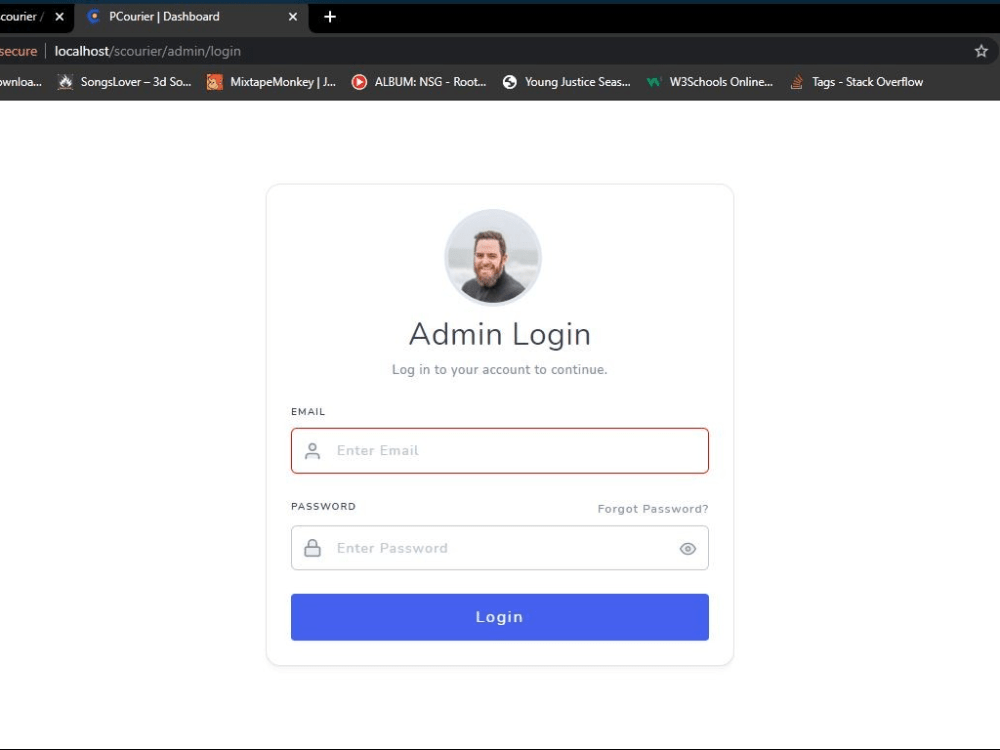Click the EMAIL field label
Image resolution: width=1000 pixels, height=750 pixels.
click(308, 412)
